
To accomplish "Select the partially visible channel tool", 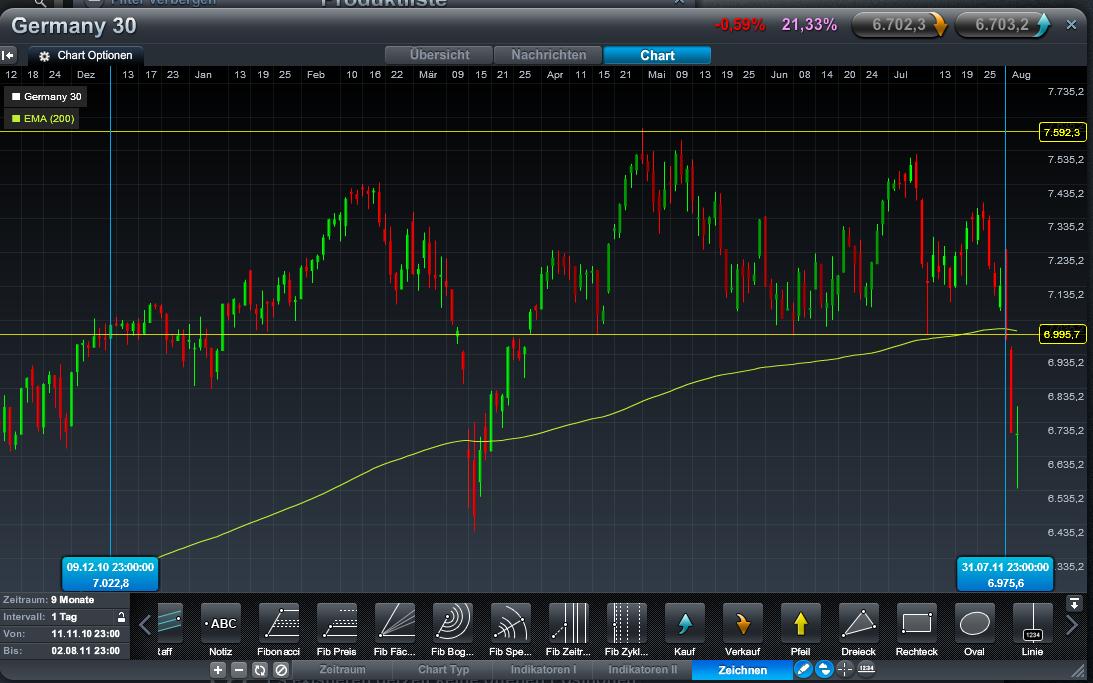I will (169, 630).
